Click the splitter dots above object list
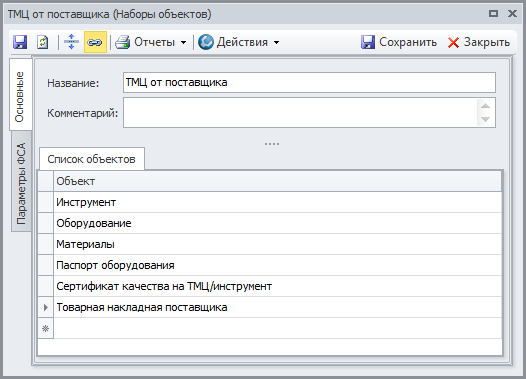Viewport: 526px width, 379px height. tap(272, 144)
